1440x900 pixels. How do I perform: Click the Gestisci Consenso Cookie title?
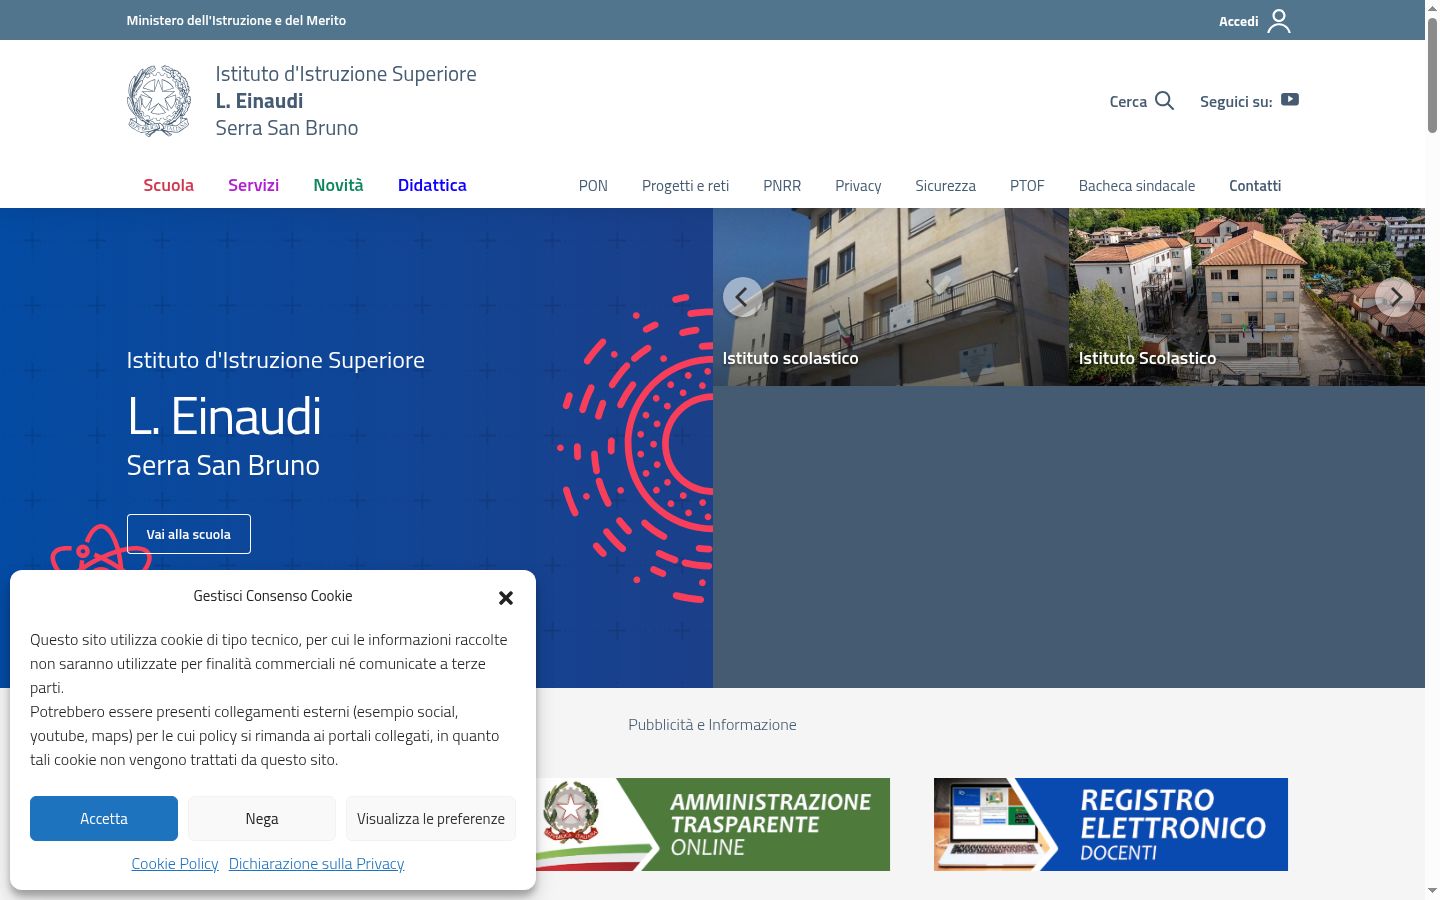coord(273,596)
